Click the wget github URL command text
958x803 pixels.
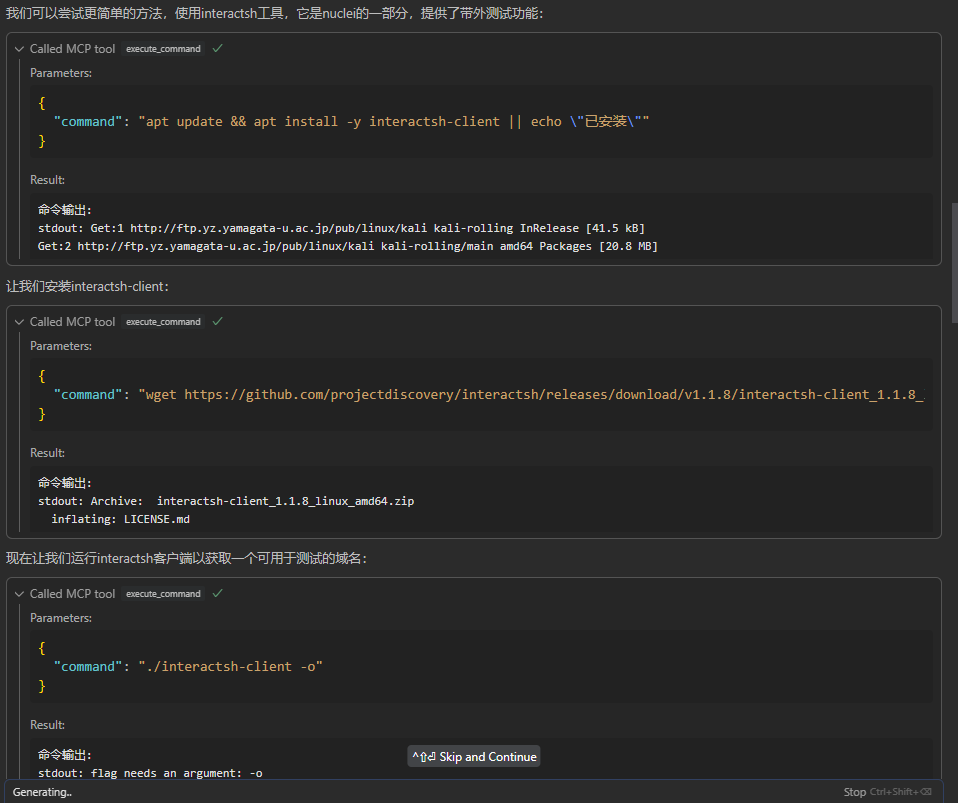point(530,394)
